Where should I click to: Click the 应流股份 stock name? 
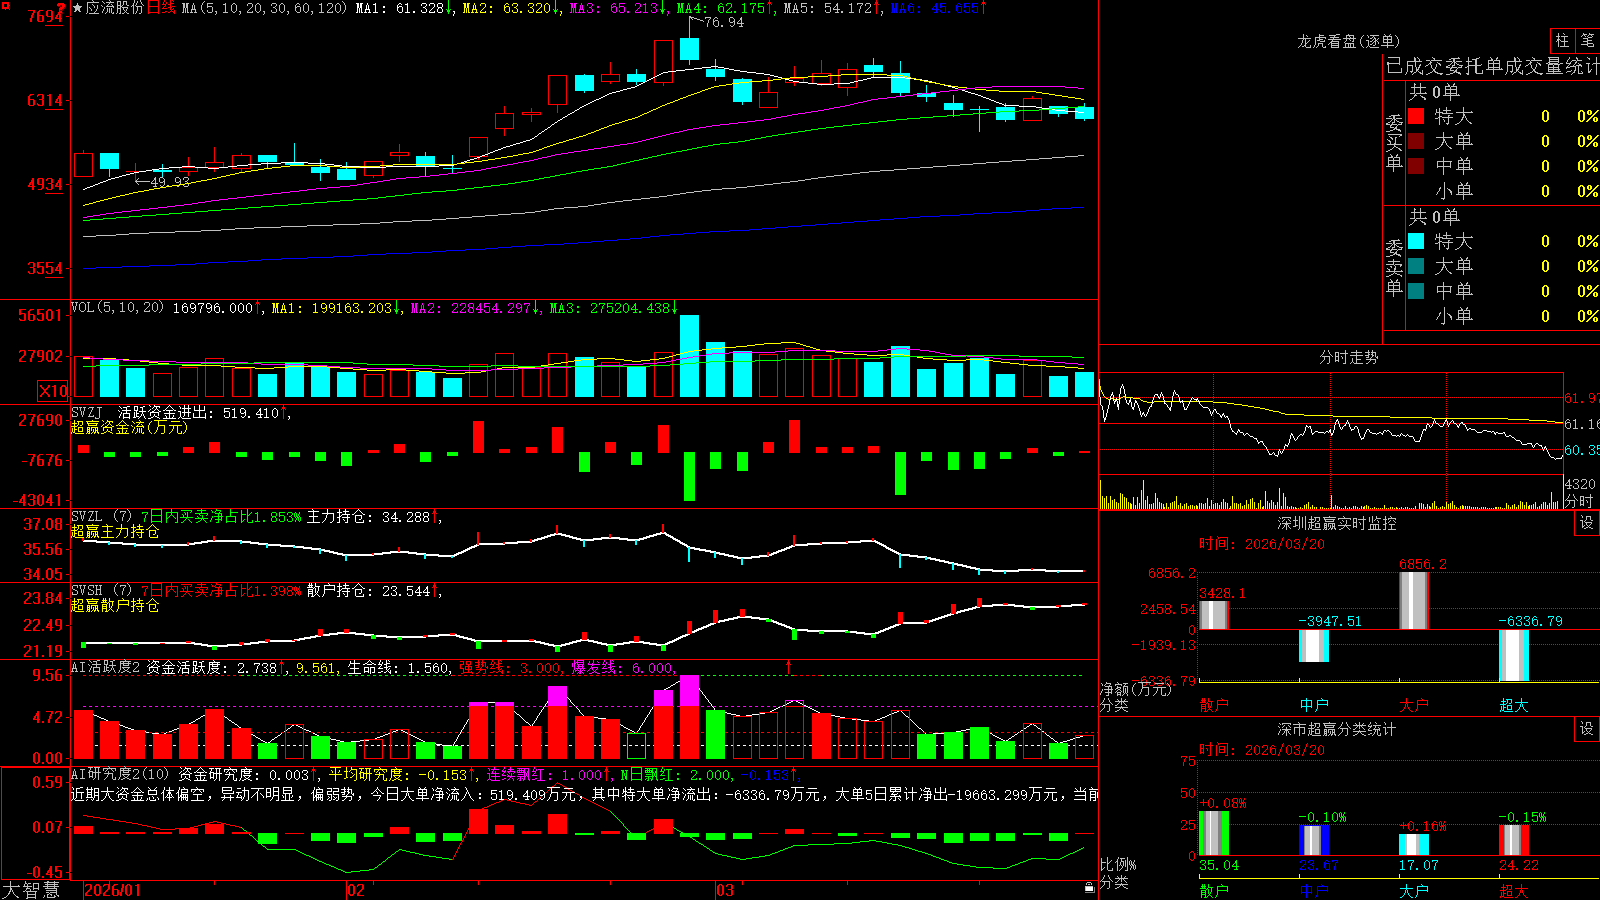point(115,8)
